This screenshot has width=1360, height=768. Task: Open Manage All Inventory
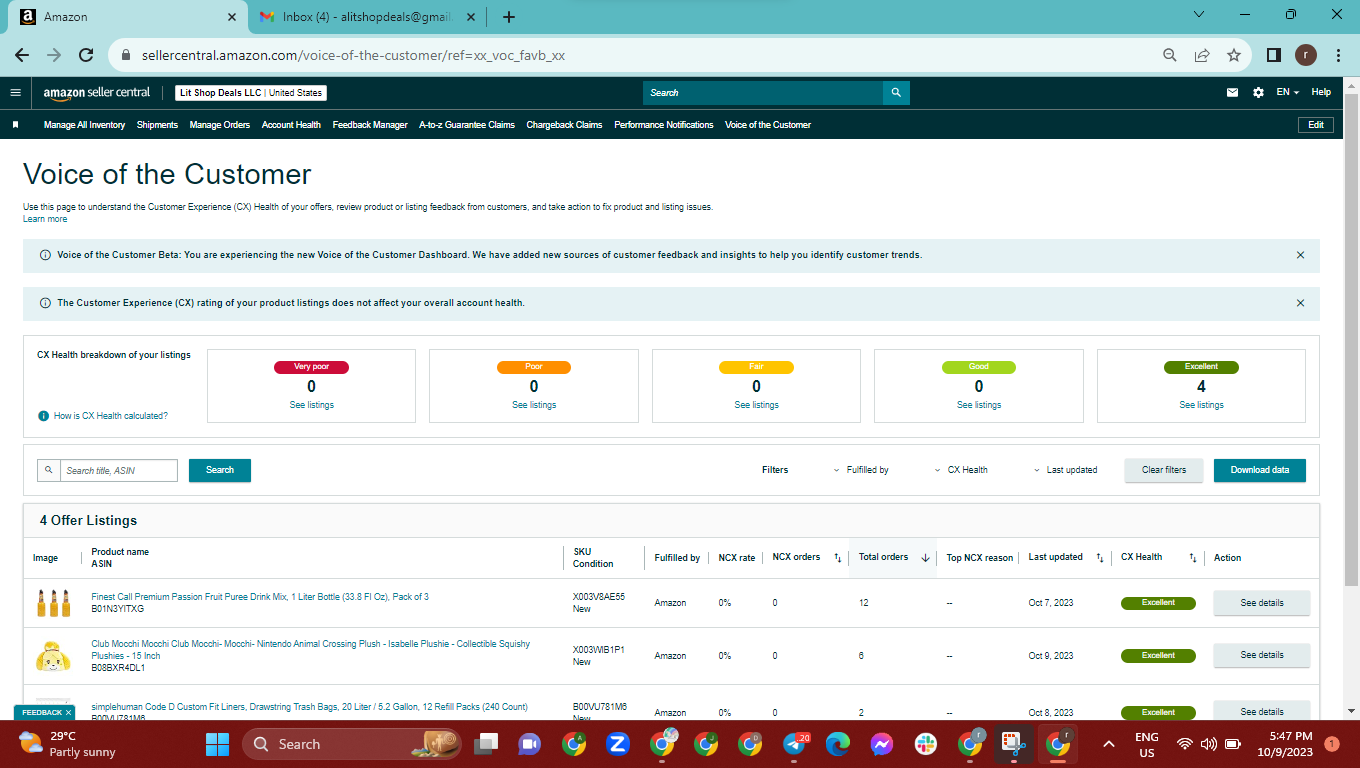84,125
